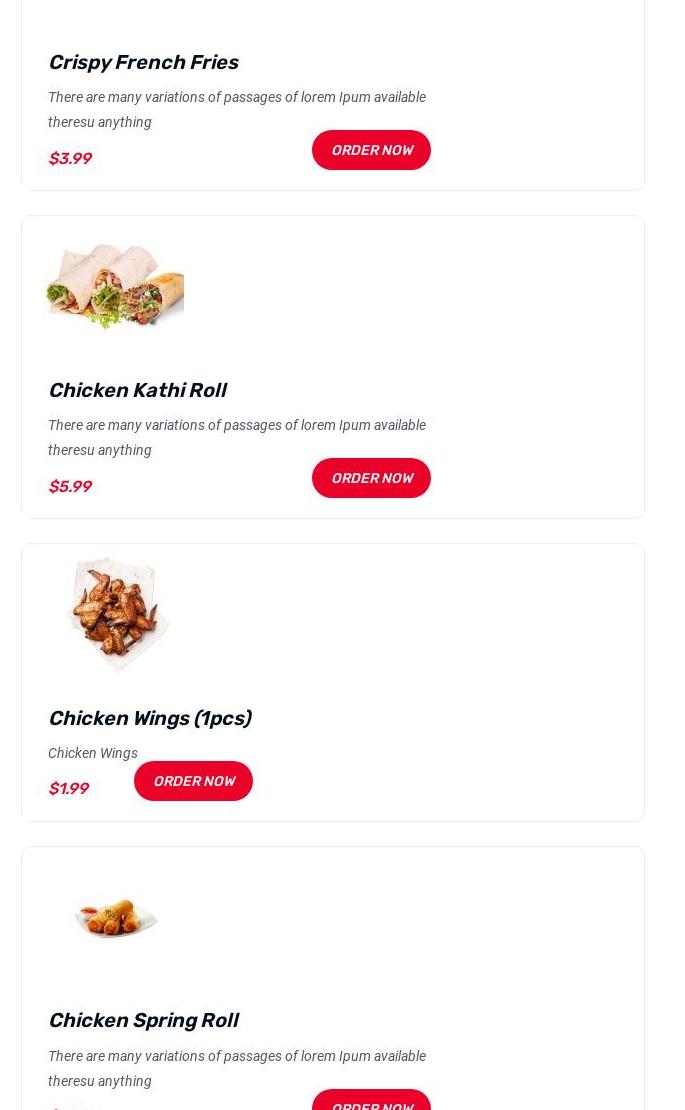This screenshot has width=685, height=1110.
Task: Click the Crispy French Fries title
Action: click(143, 62)
